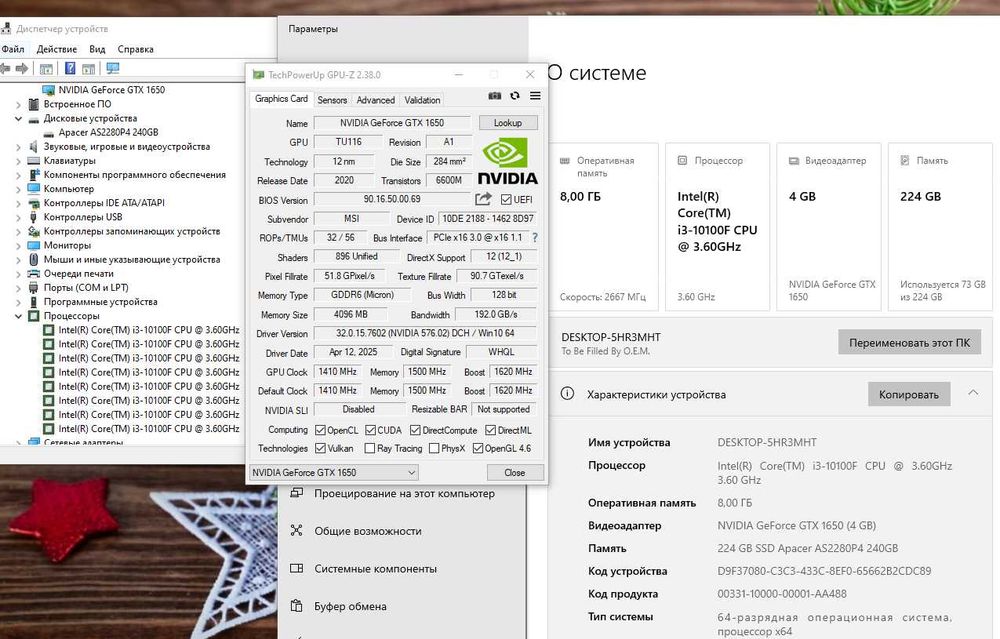Toggle the DirectCompute checkbox
Screen dimensions: 1000x639
tap(415, 430)
